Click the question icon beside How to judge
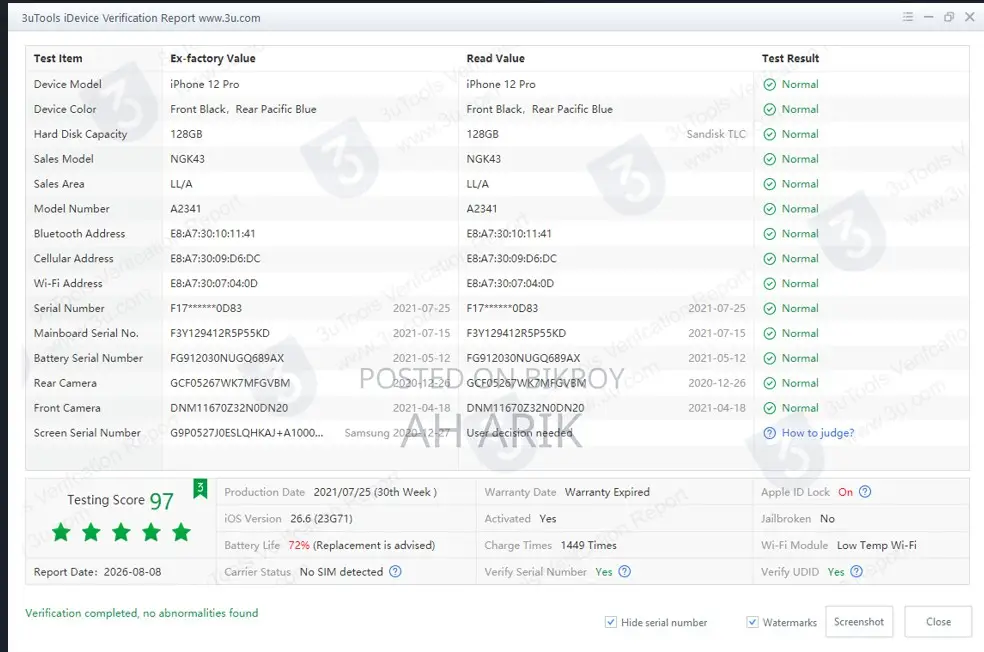Image resolution: width=984 pixels, height=652 pixels. 769,433
